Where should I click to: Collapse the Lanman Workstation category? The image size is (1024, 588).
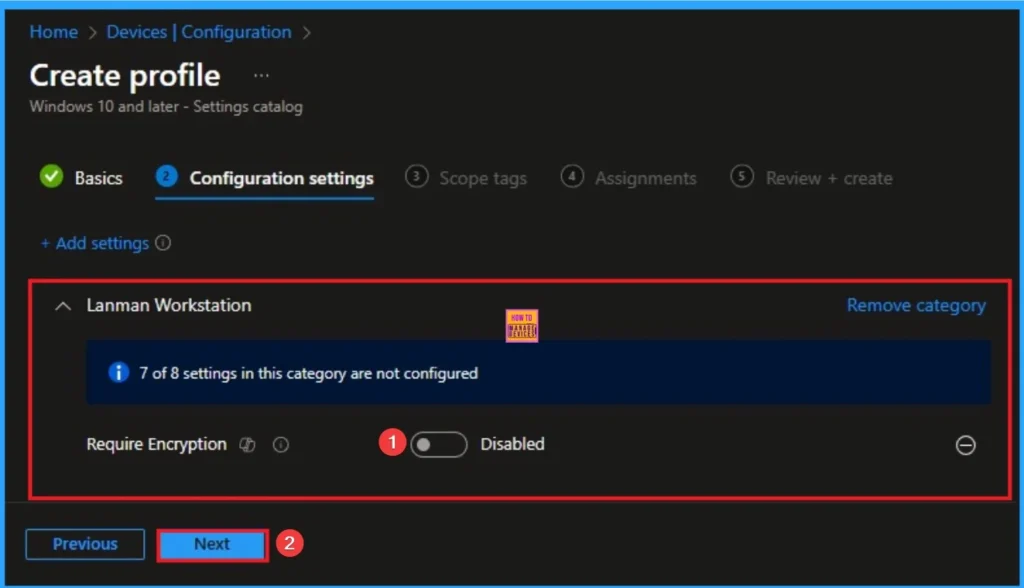pyautogui.click(x=63, y=306)
